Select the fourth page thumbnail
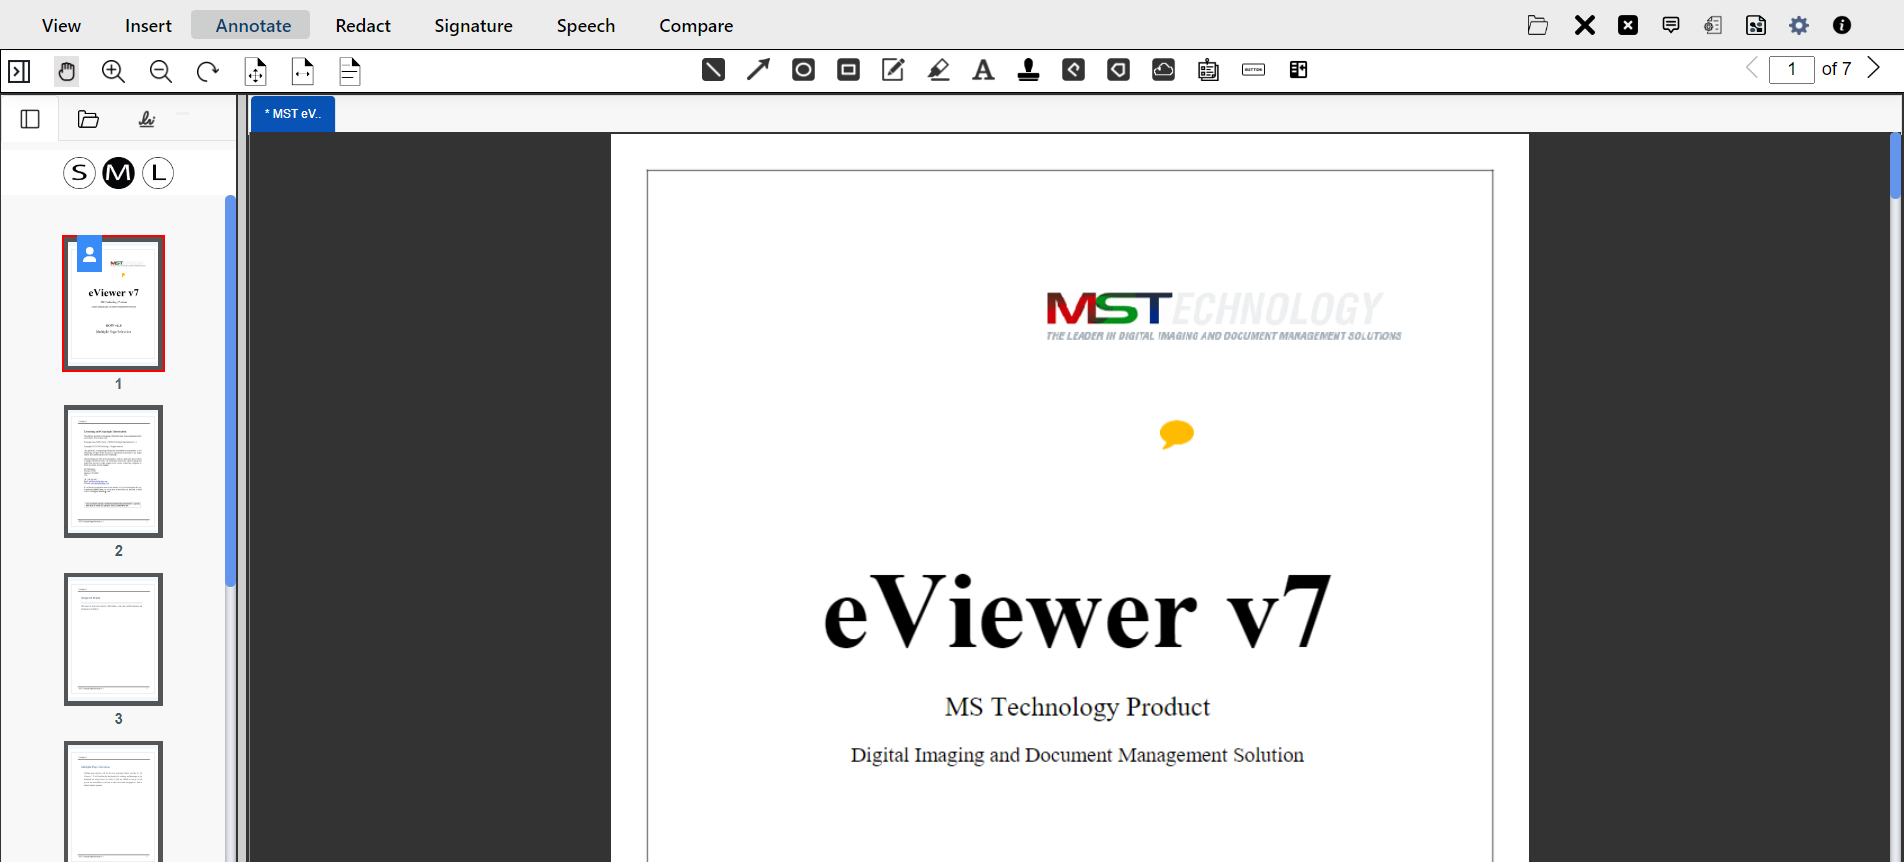 click(113, 802)
